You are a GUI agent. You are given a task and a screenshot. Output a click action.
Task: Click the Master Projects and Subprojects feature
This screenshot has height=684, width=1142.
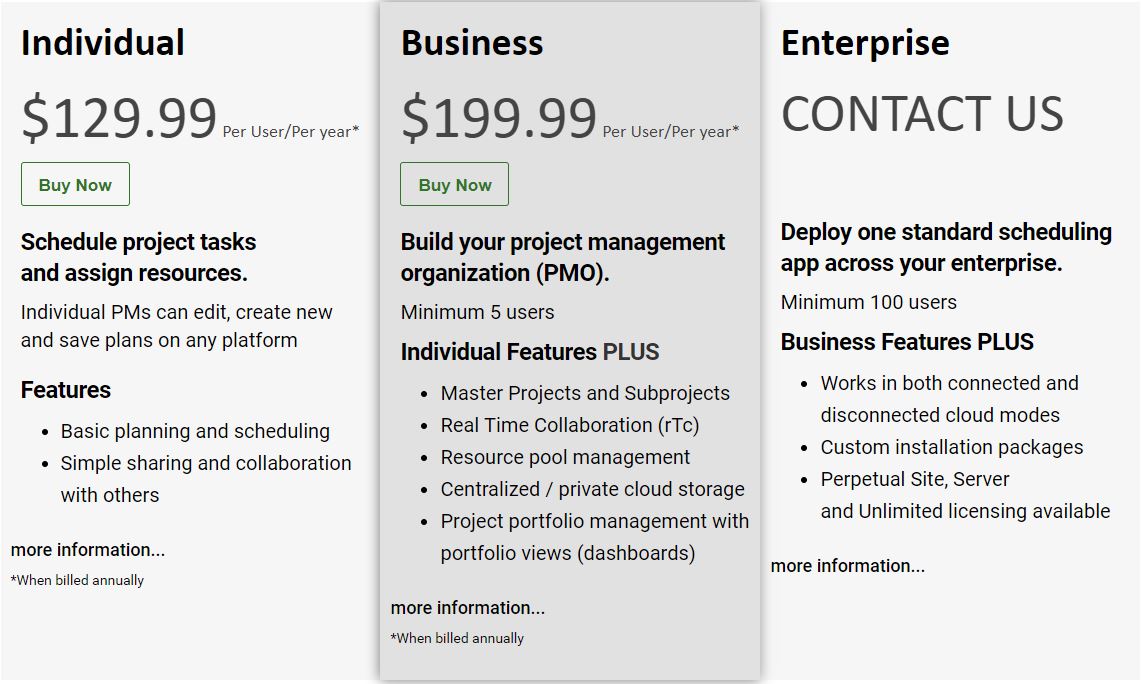(585, 393)
